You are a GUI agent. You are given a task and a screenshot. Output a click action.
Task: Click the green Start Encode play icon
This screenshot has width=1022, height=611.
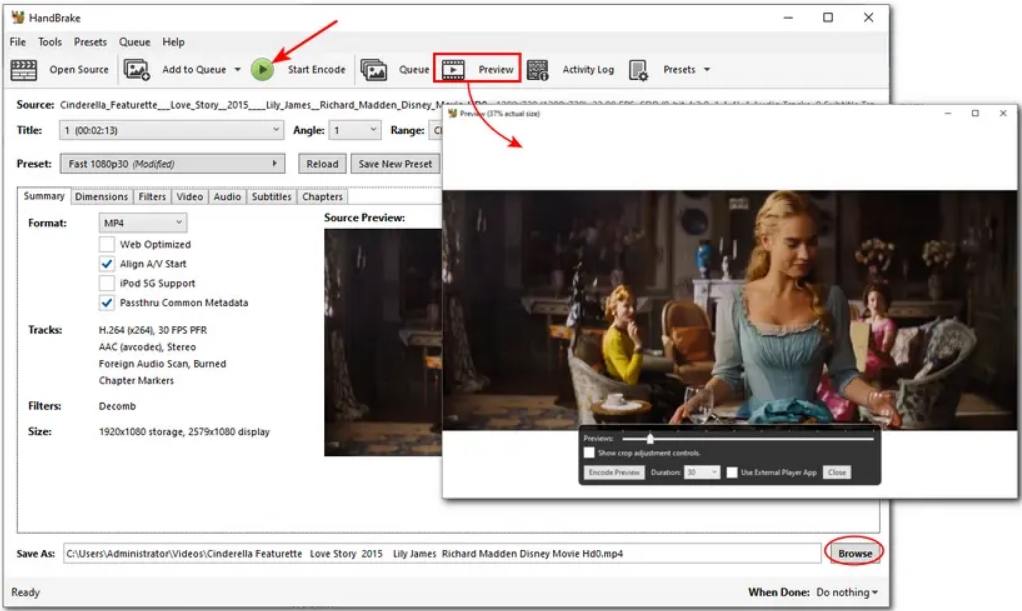pyautogui.click(x=262, y=70)
